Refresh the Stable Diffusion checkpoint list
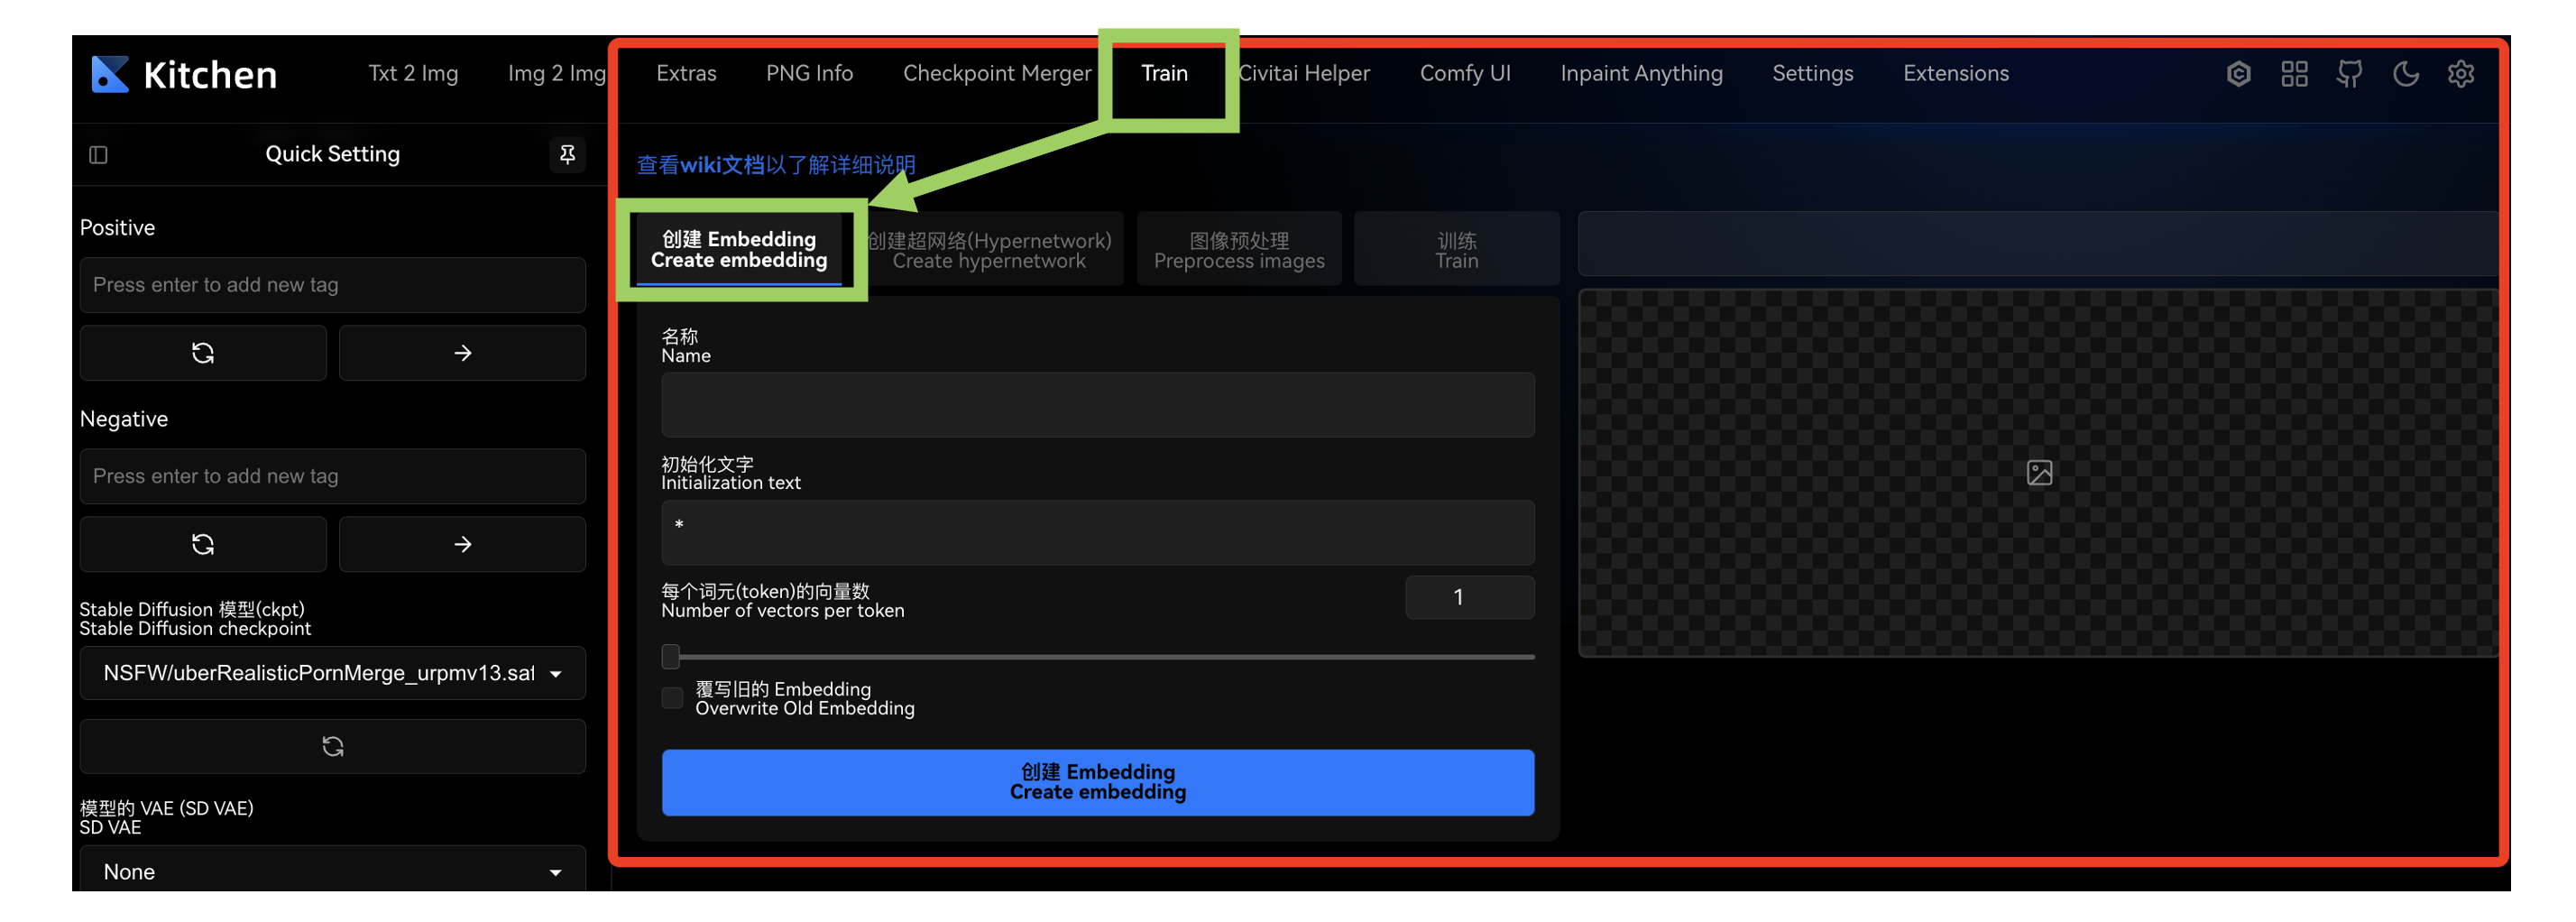The height and width of the screenshot is (922, 2576). pyautogui.click(x=332, y=746)
